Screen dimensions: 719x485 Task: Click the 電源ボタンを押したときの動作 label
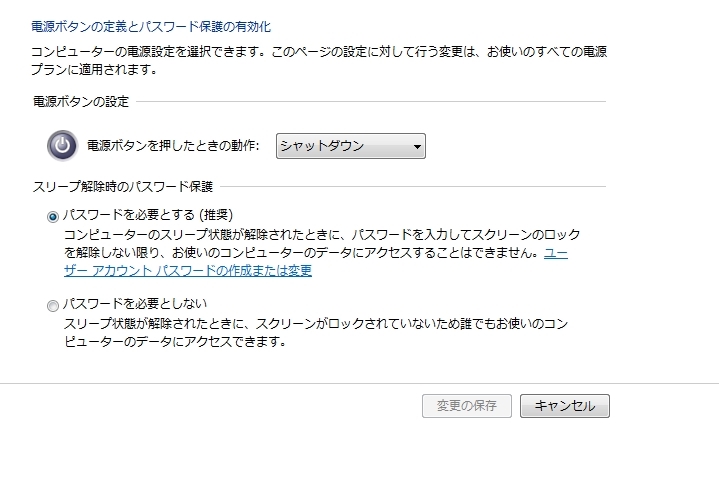pos(174,146)
